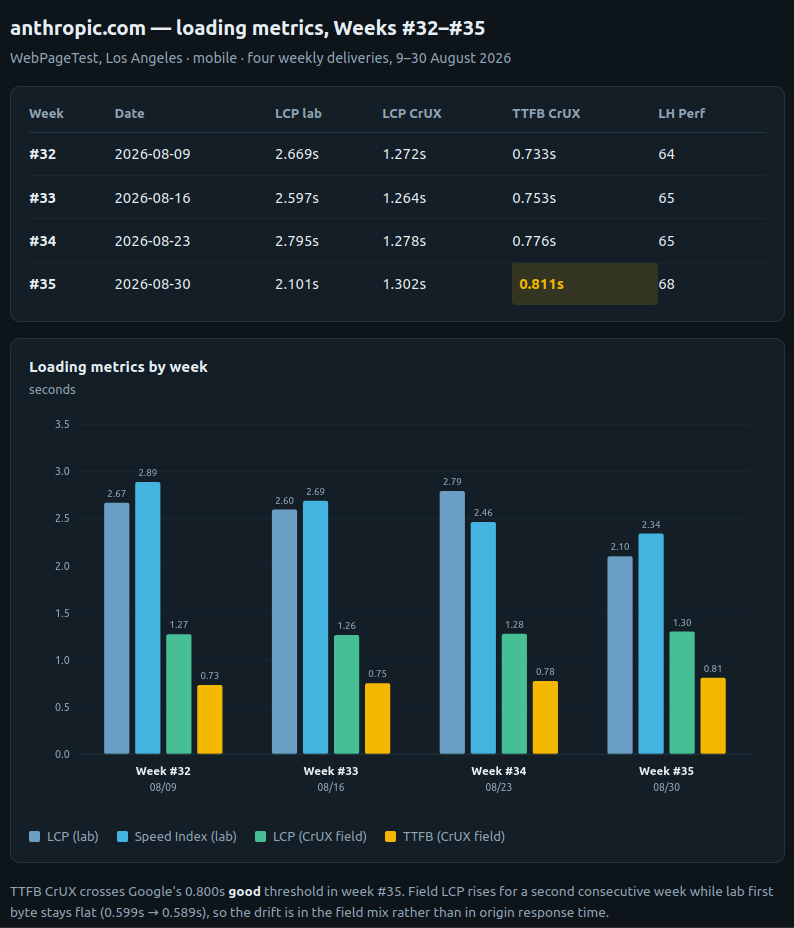Click the Week #35 LCP lab bar (2.10)

point(620,655)
